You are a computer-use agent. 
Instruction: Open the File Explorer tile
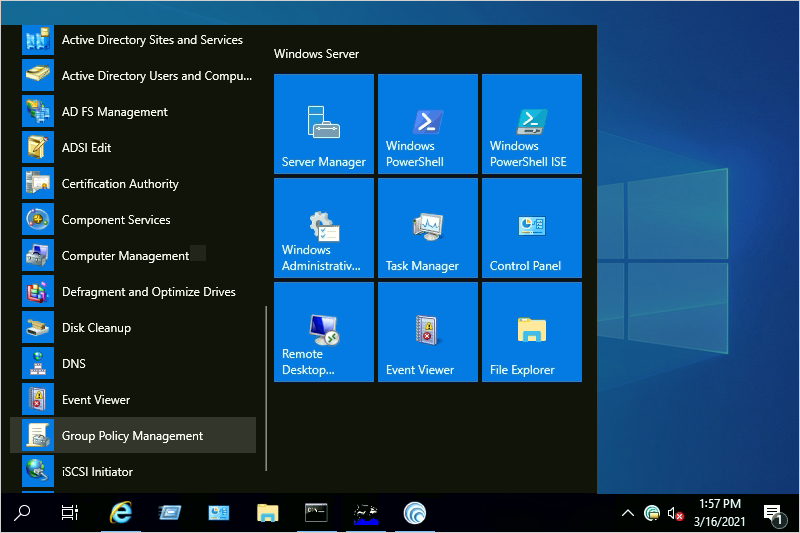tap(531, 332)
